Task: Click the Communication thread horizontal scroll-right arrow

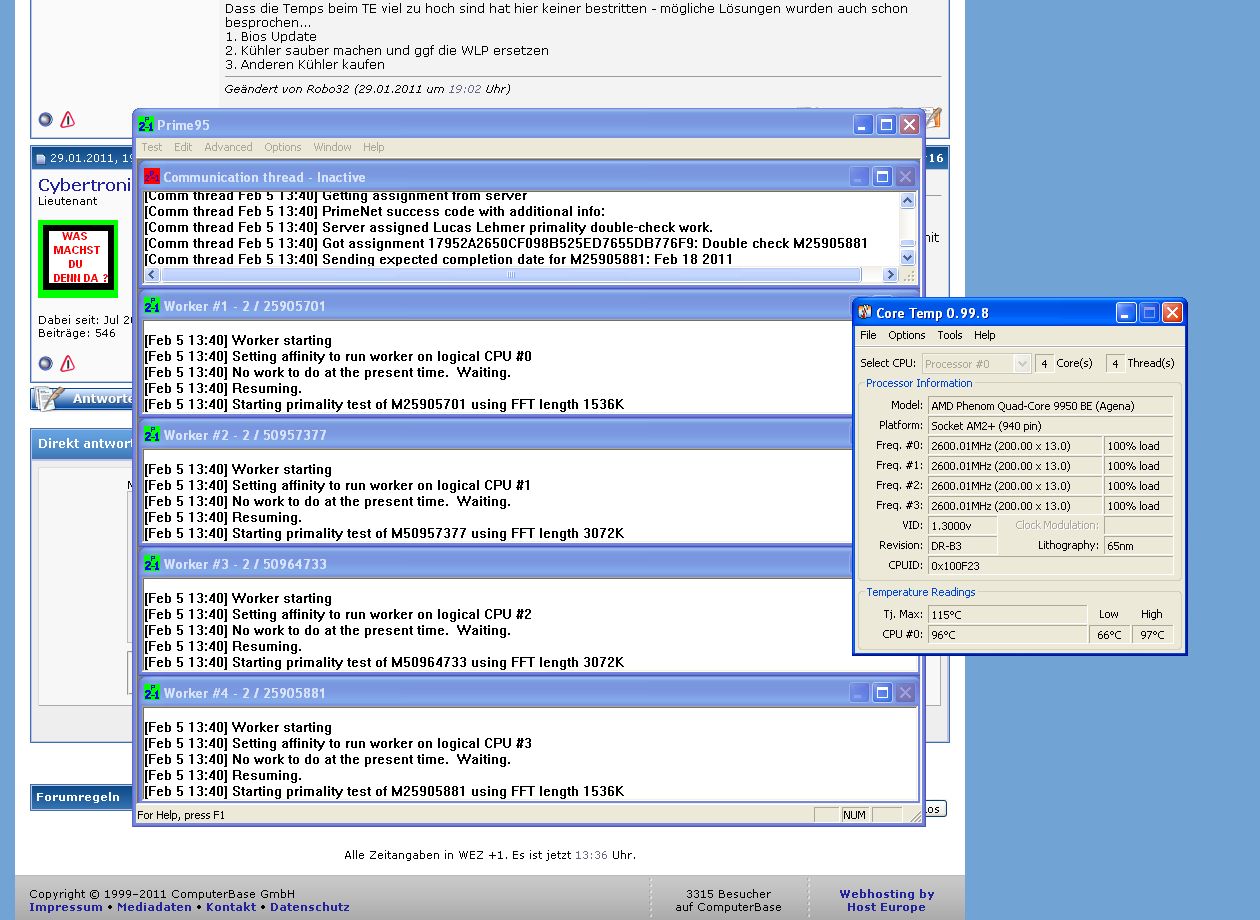Action: [x=890, y=274]
